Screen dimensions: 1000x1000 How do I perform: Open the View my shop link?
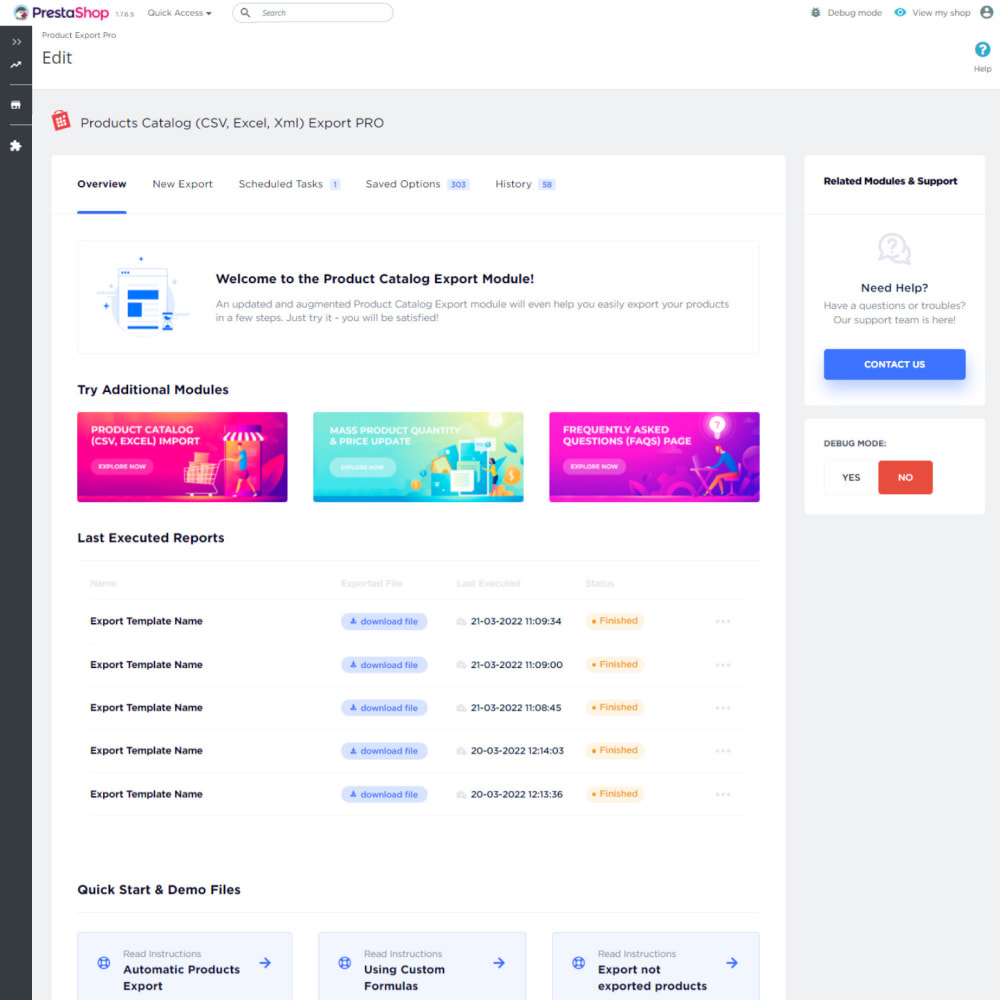click(x=933, y=13)
